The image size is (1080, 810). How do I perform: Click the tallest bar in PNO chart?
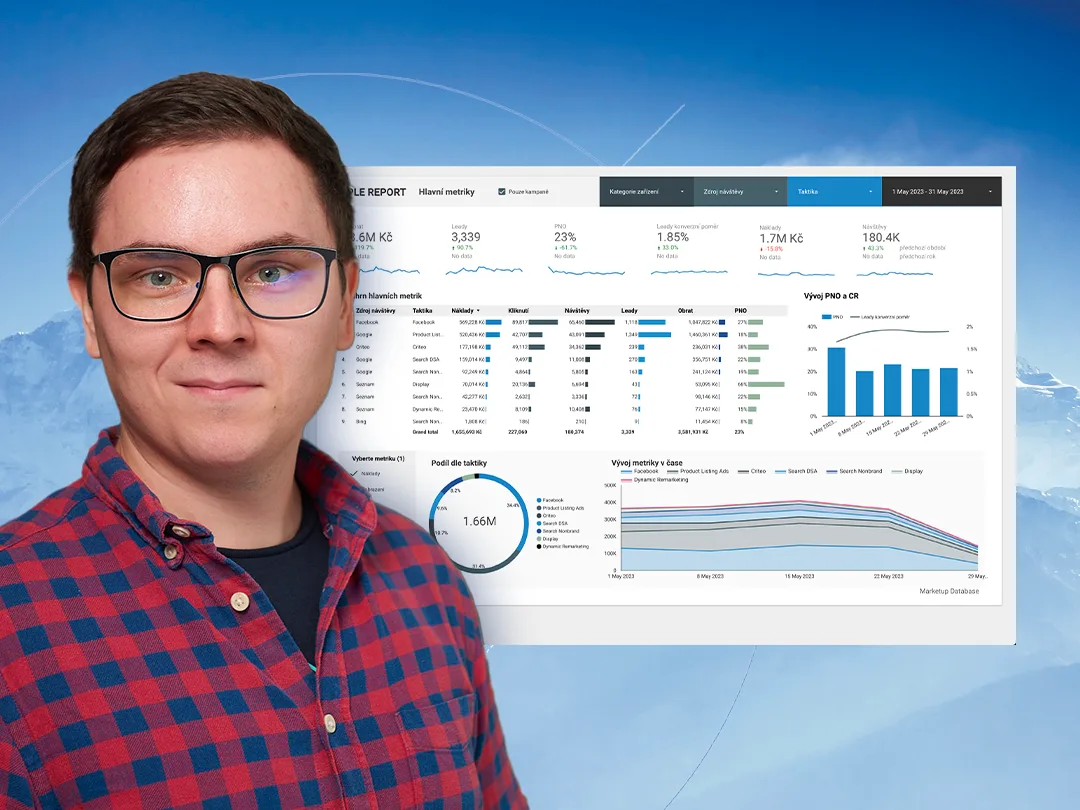click(x=836, y=382)
